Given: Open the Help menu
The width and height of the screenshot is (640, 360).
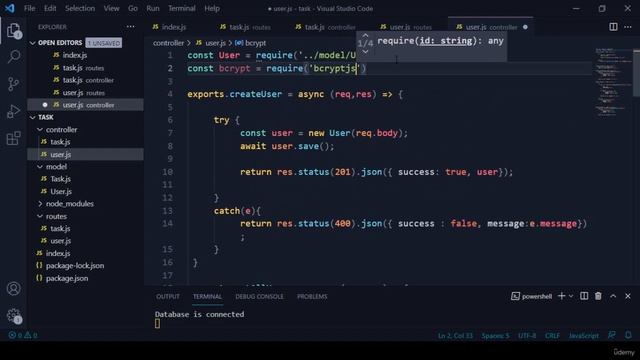Looking at the screenshot, I should (x=212, y=8).
